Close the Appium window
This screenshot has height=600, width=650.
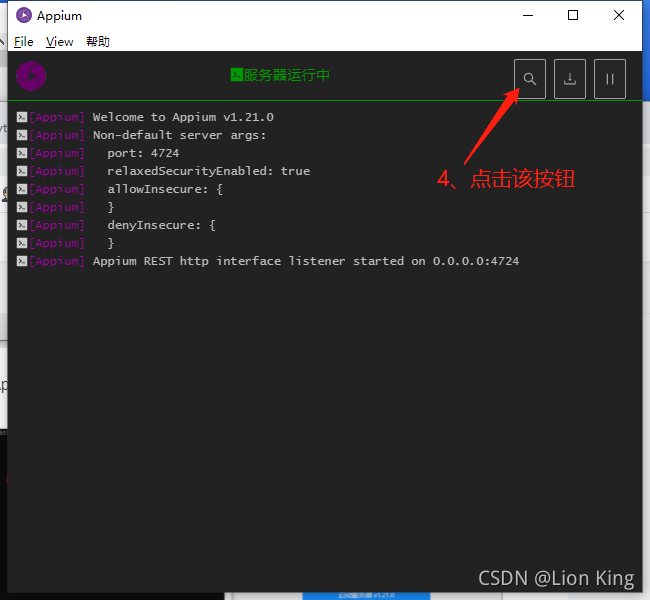[618, 15]
